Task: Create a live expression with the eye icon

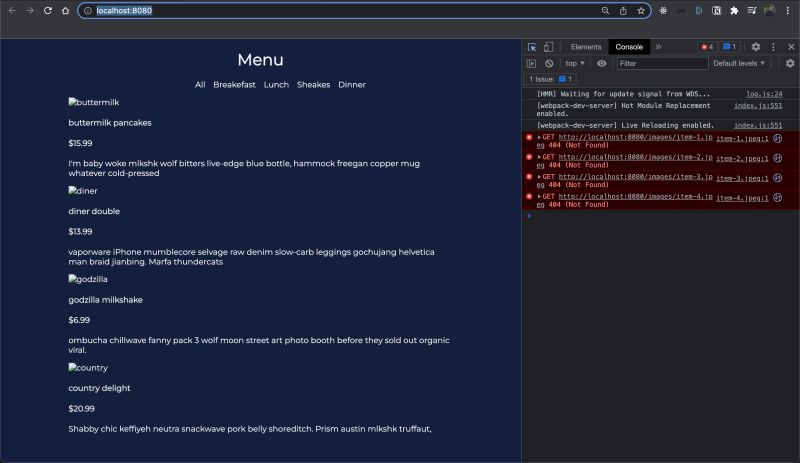Action: (x=602, y=63)
